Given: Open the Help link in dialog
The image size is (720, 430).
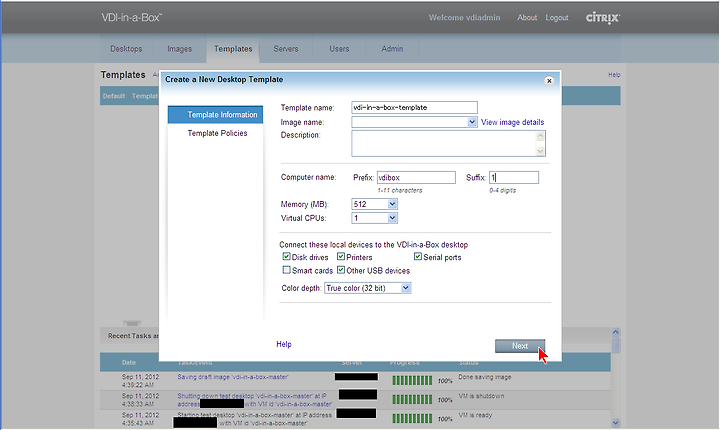Looking at the screenshot, I should click(284, 344).
